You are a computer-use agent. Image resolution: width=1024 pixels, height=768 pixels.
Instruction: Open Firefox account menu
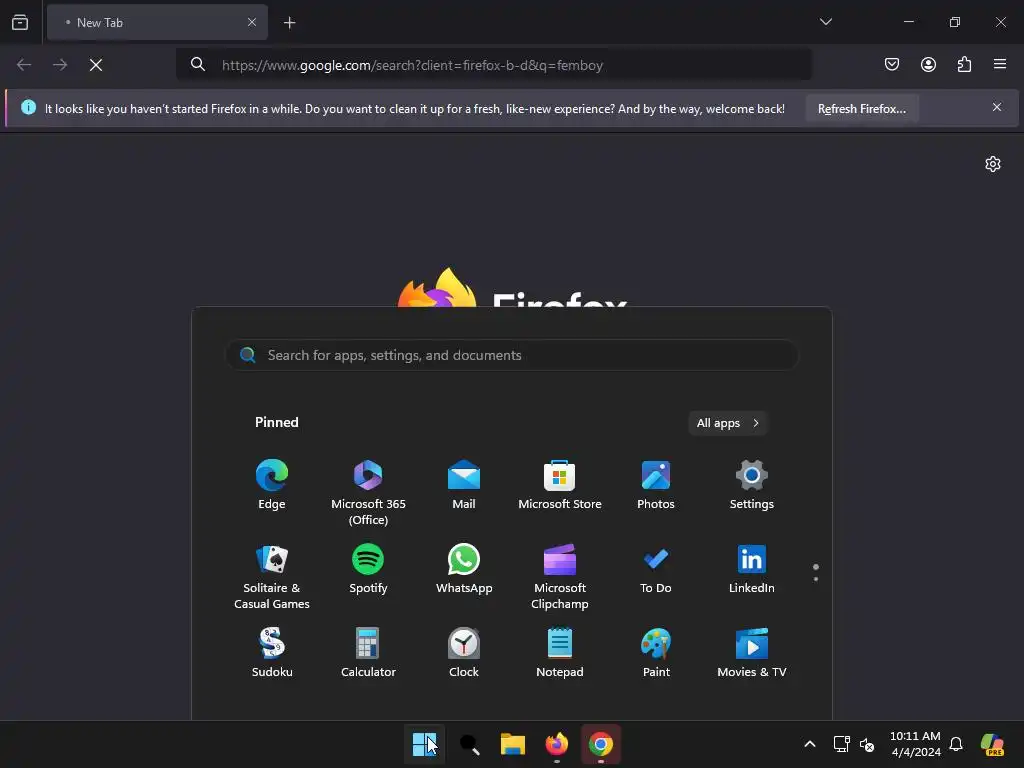pyautogui.click(x=928, y=64)
